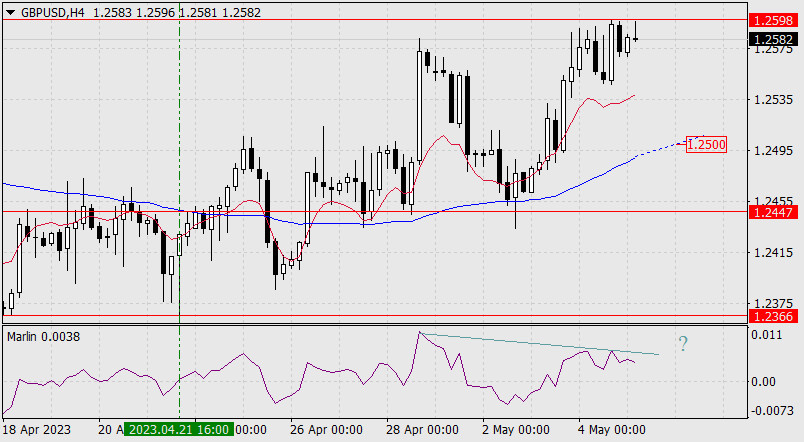Select the 18 Apr 2023 time axis label
The width and height of the screenshot is (804, 442).
pyautogui.click(x=36, y=429)
